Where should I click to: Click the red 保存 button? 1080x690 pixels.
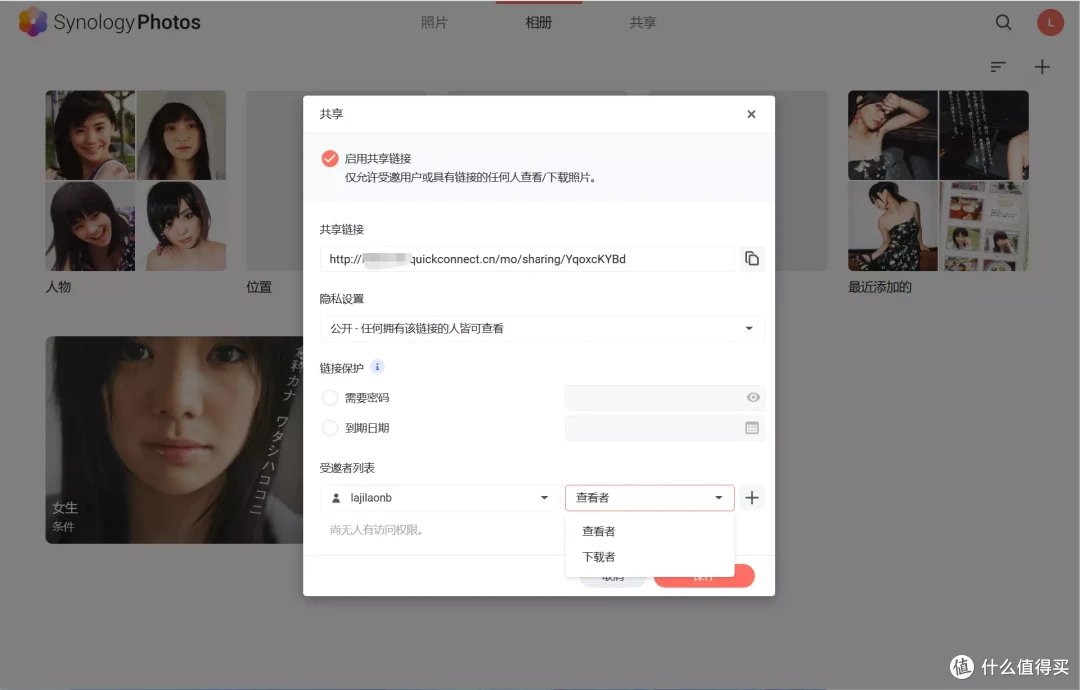(x=704, y=575)
